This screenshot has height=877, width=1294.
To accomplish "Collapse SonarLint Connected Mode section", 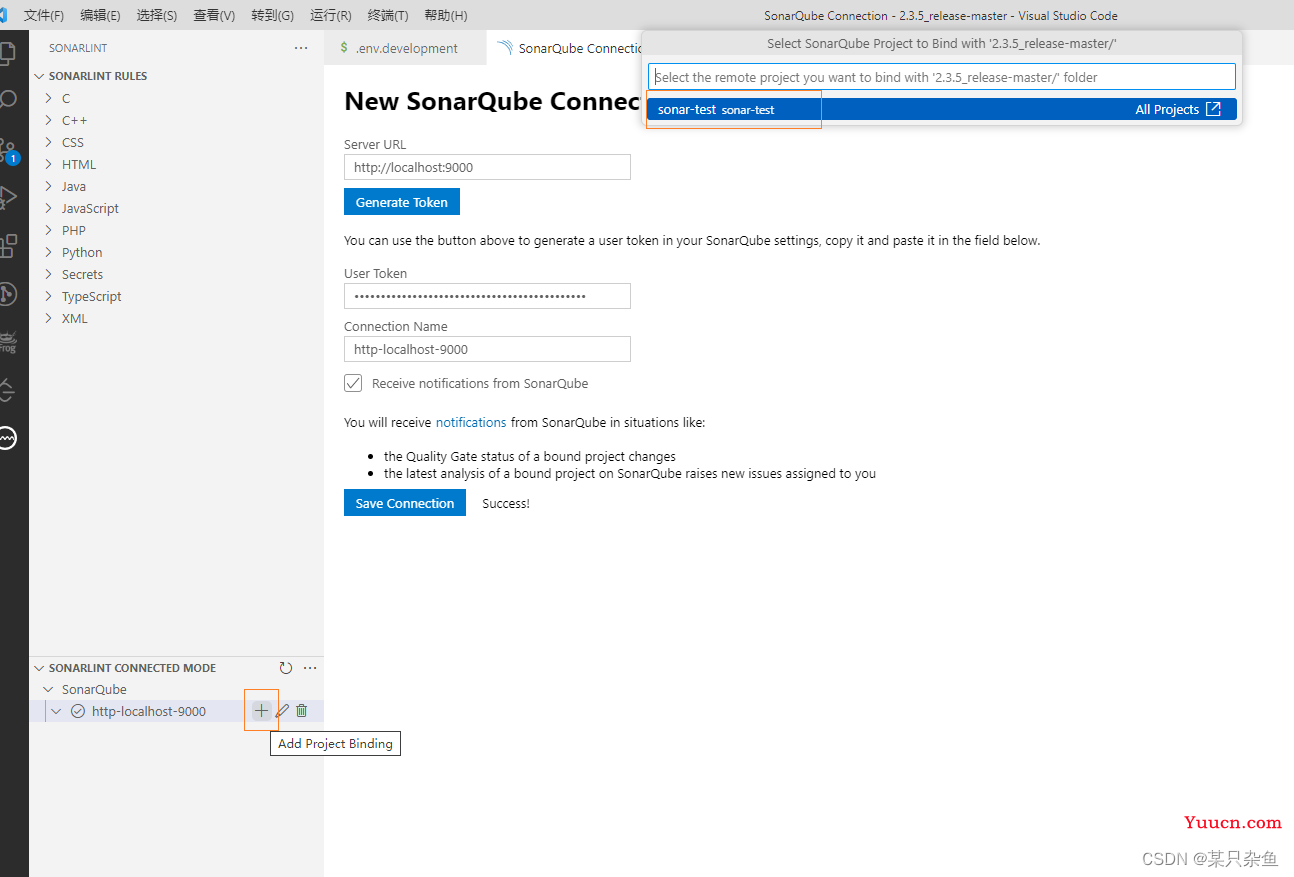I will [40, 668].
